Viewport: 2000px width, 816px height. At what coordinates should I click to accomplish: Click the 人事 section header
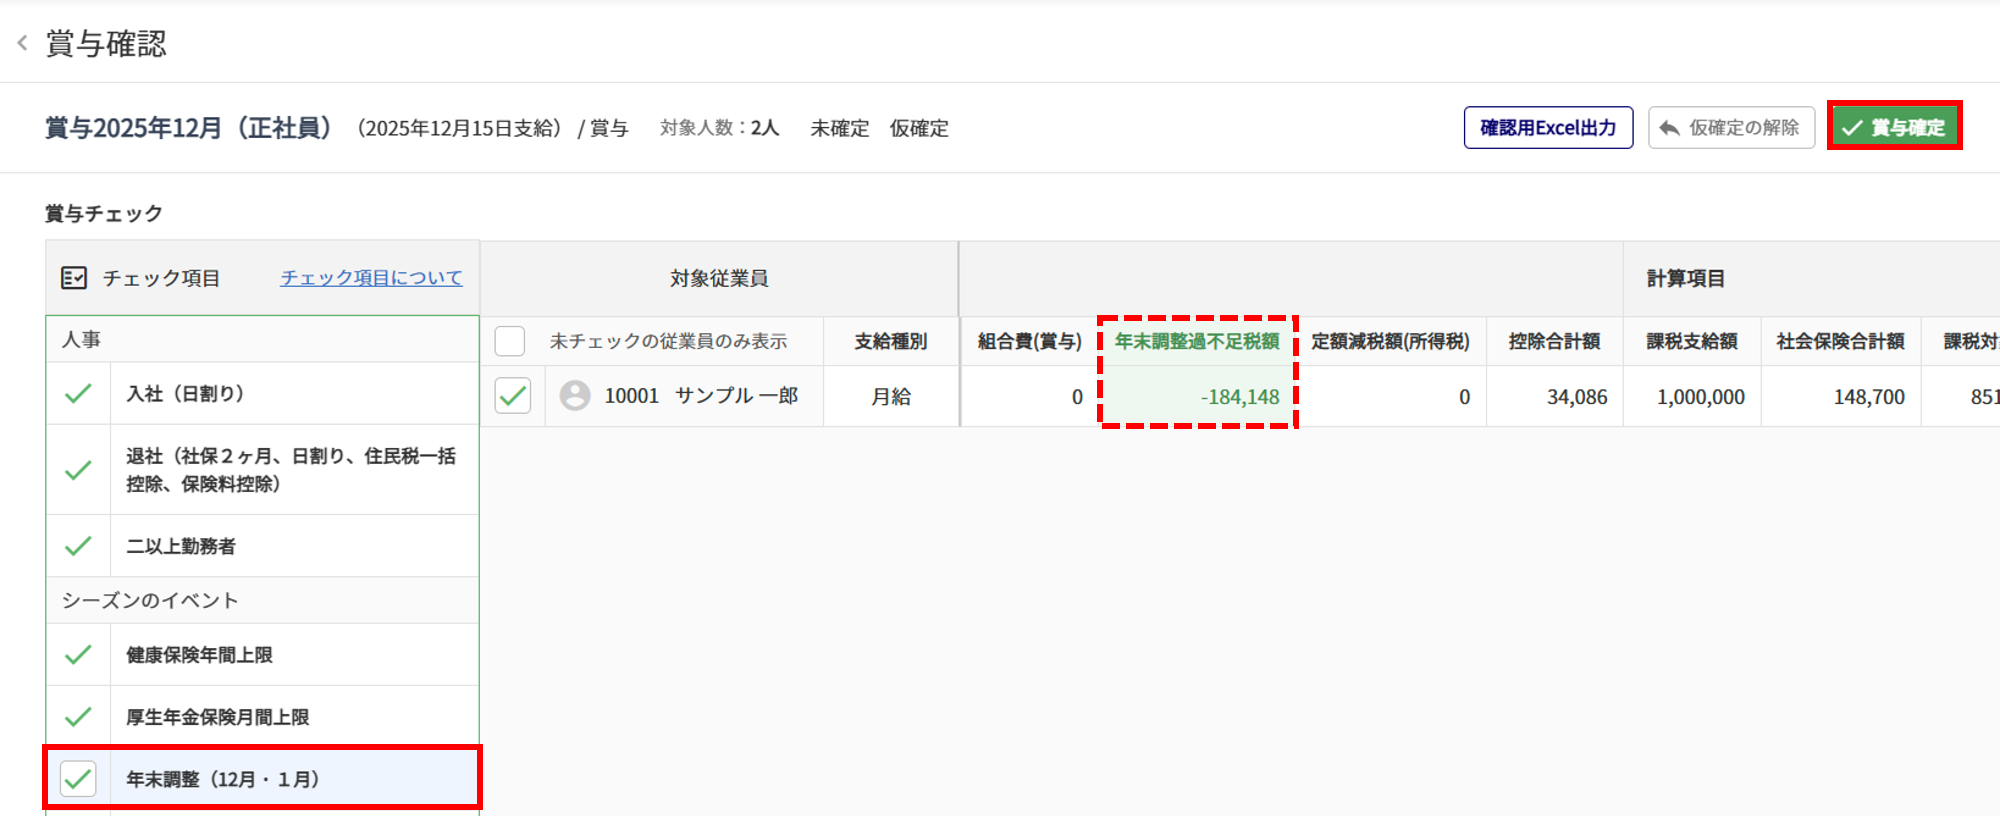coord(263,340)
